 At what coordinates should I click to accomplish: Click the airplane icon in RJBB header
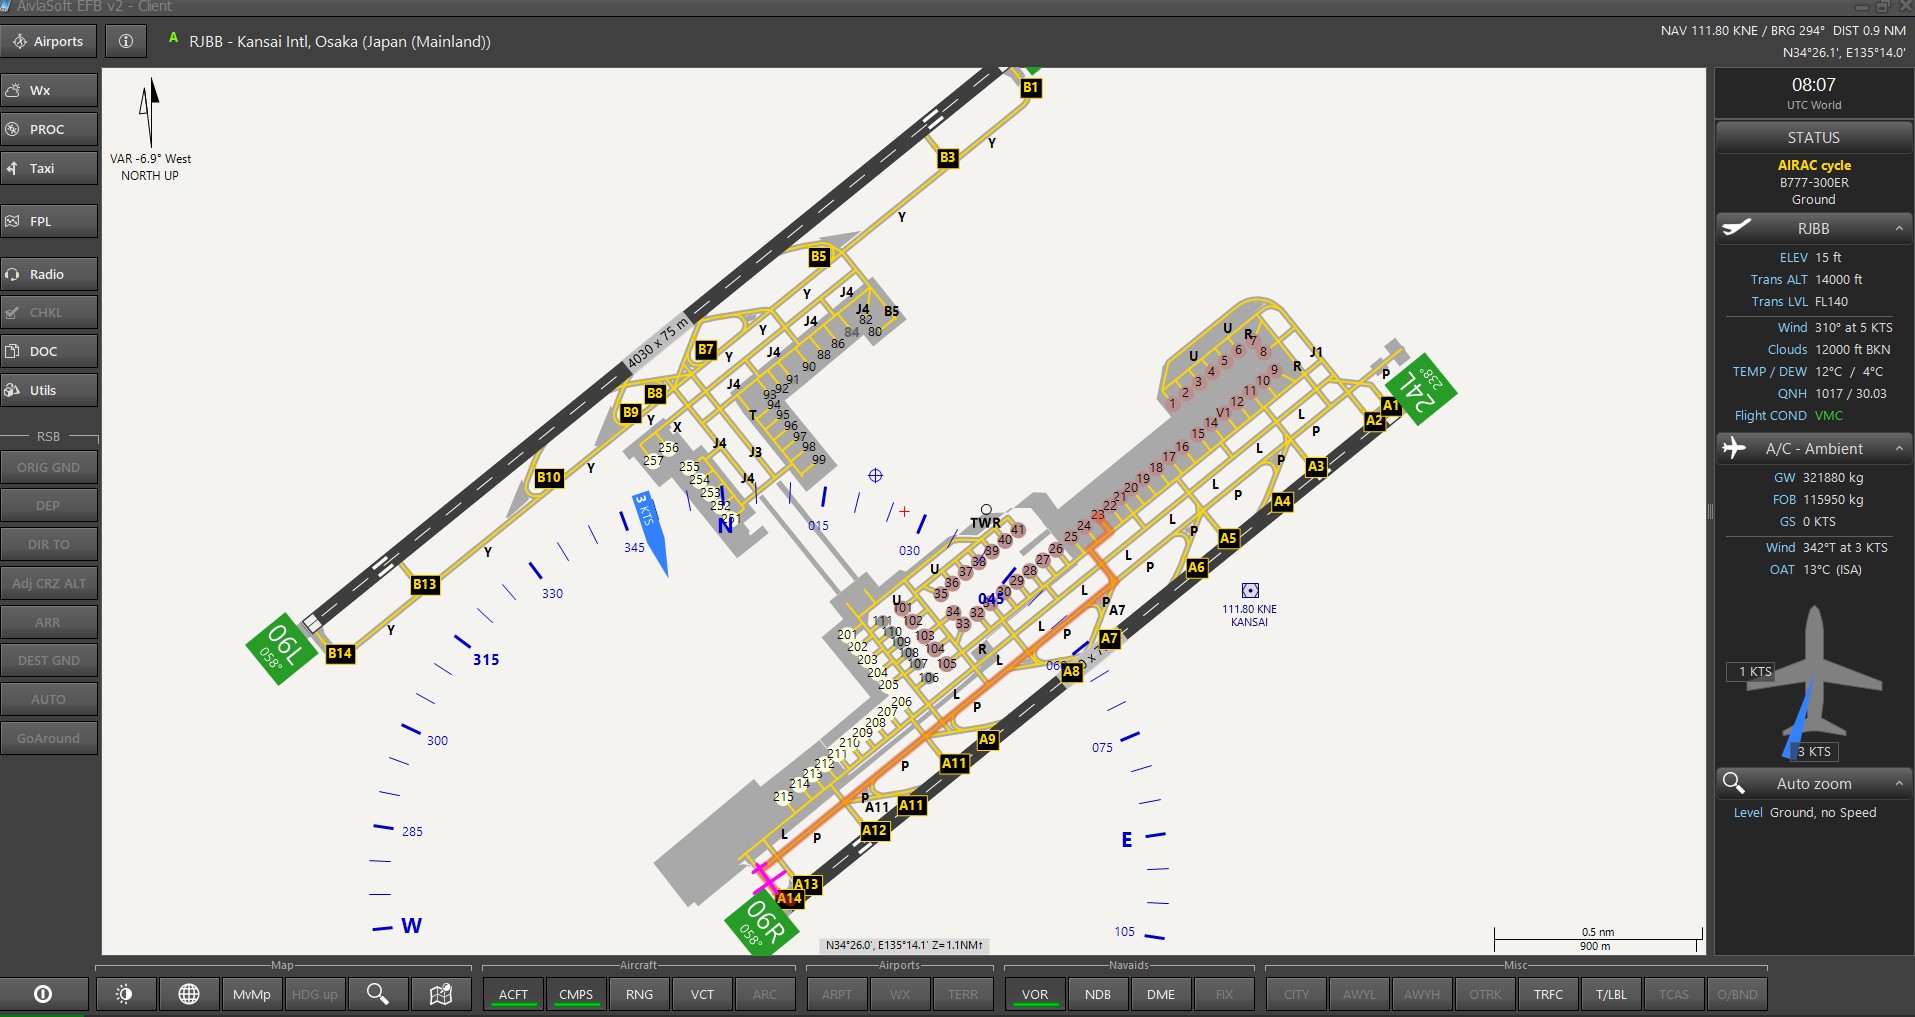point(1737,228)
